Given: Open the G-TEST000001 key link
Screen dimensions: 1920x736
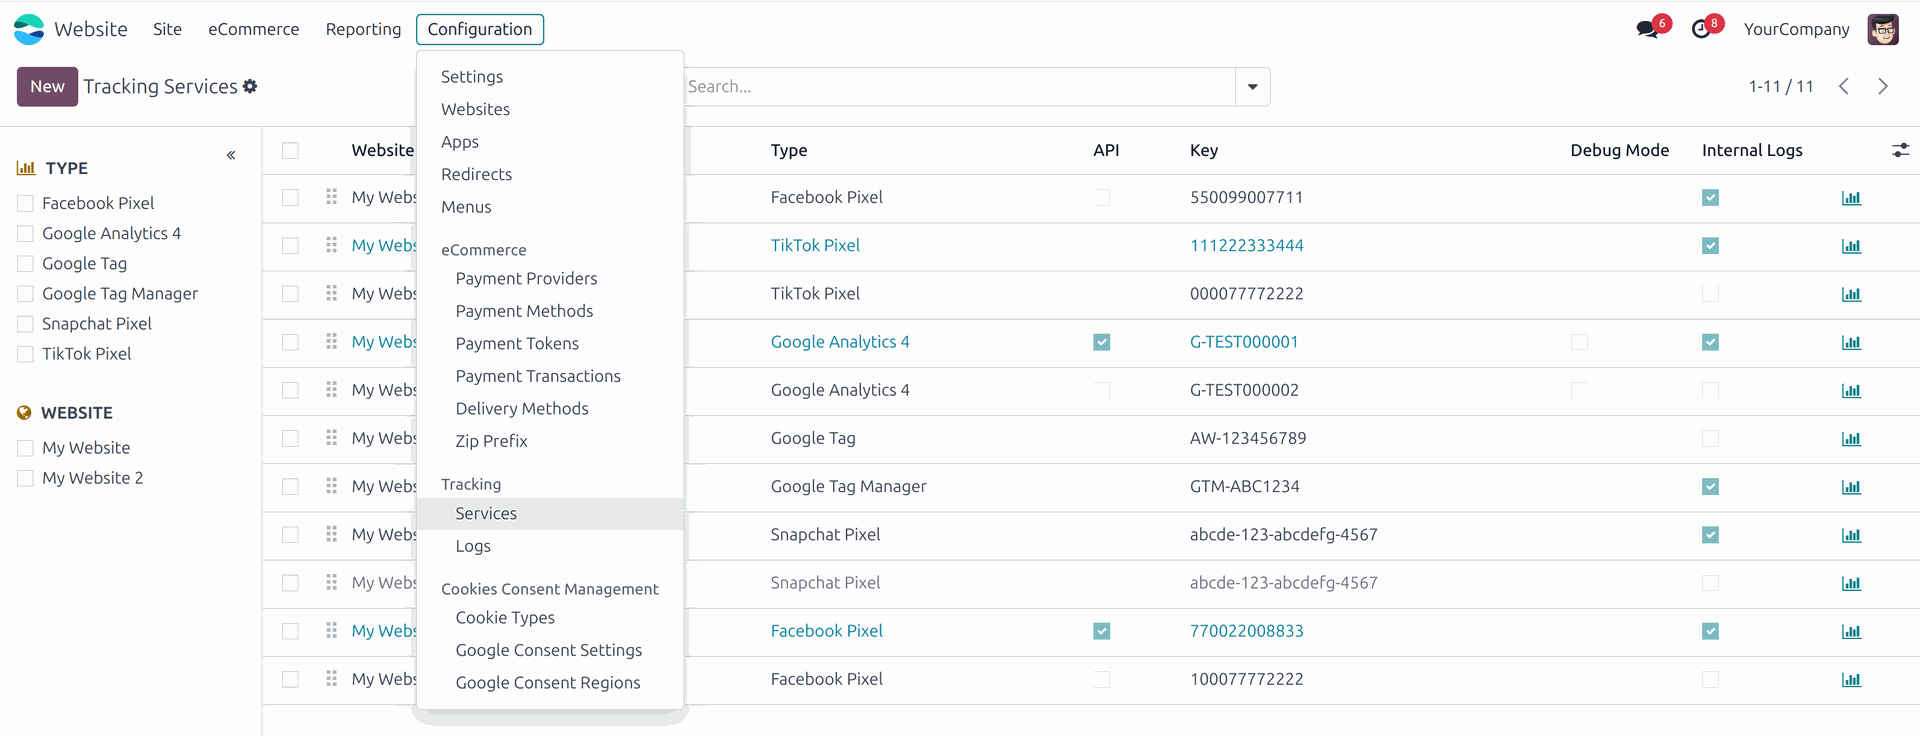Looking at the screenshot, I should pos(1244,342).
